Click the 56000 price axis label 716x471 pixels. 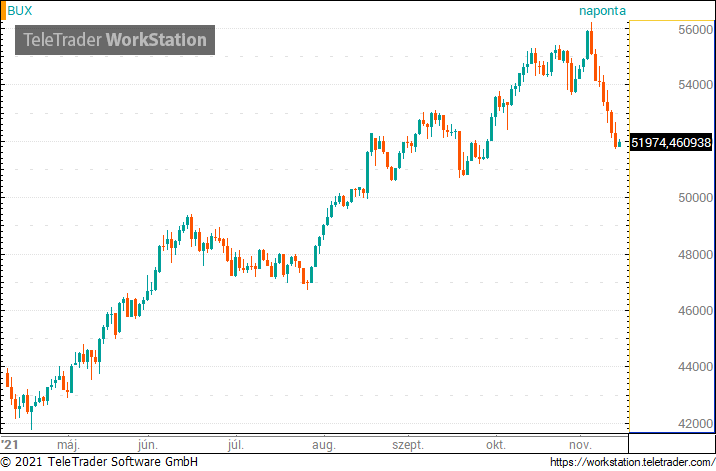[695, 30]
